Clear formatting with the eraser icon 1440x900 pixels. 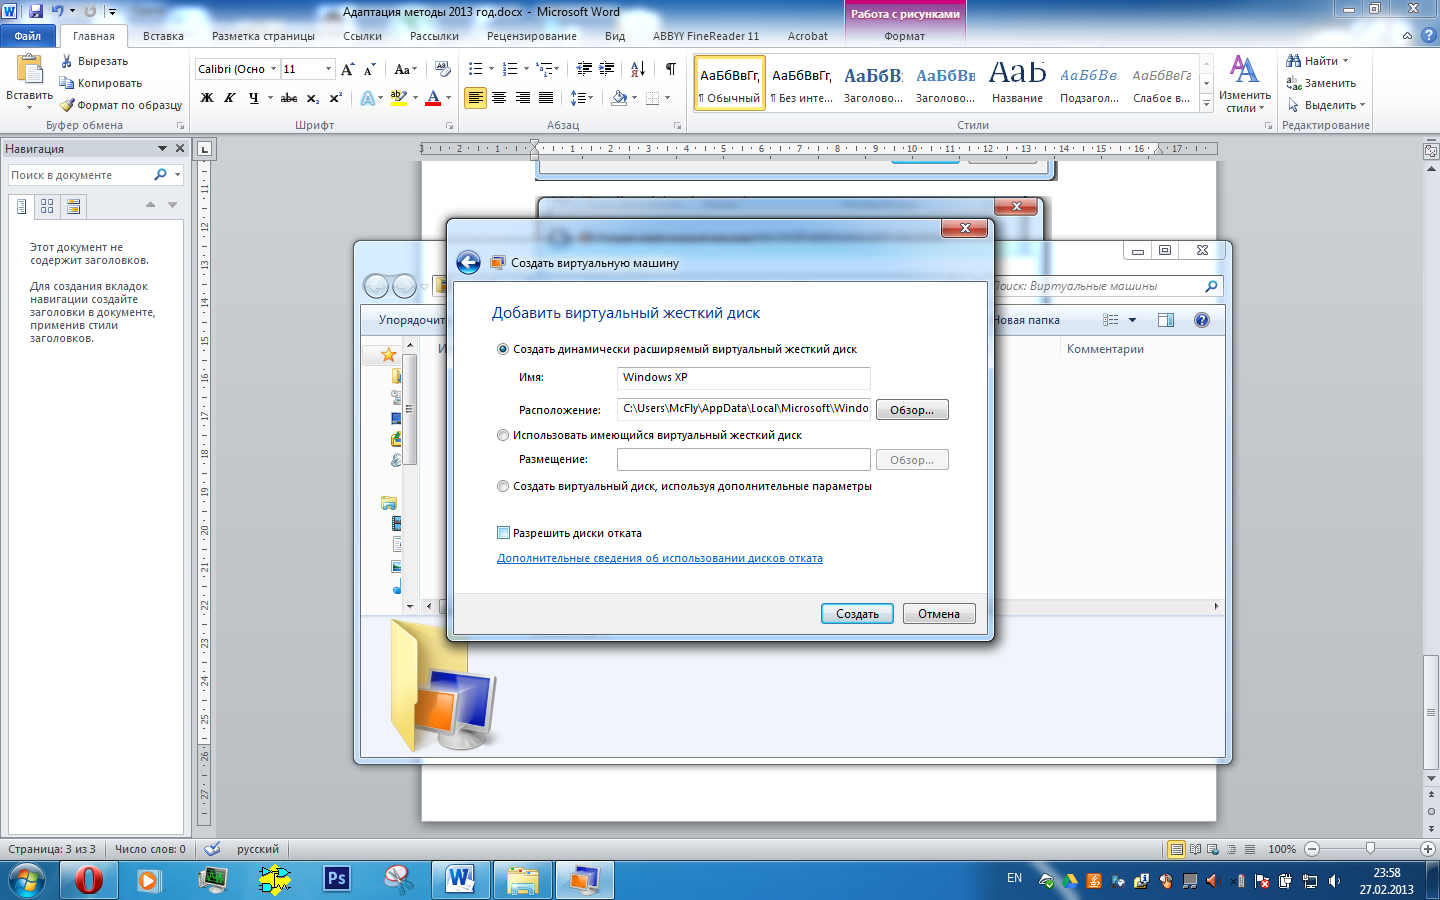click(443, 69)
